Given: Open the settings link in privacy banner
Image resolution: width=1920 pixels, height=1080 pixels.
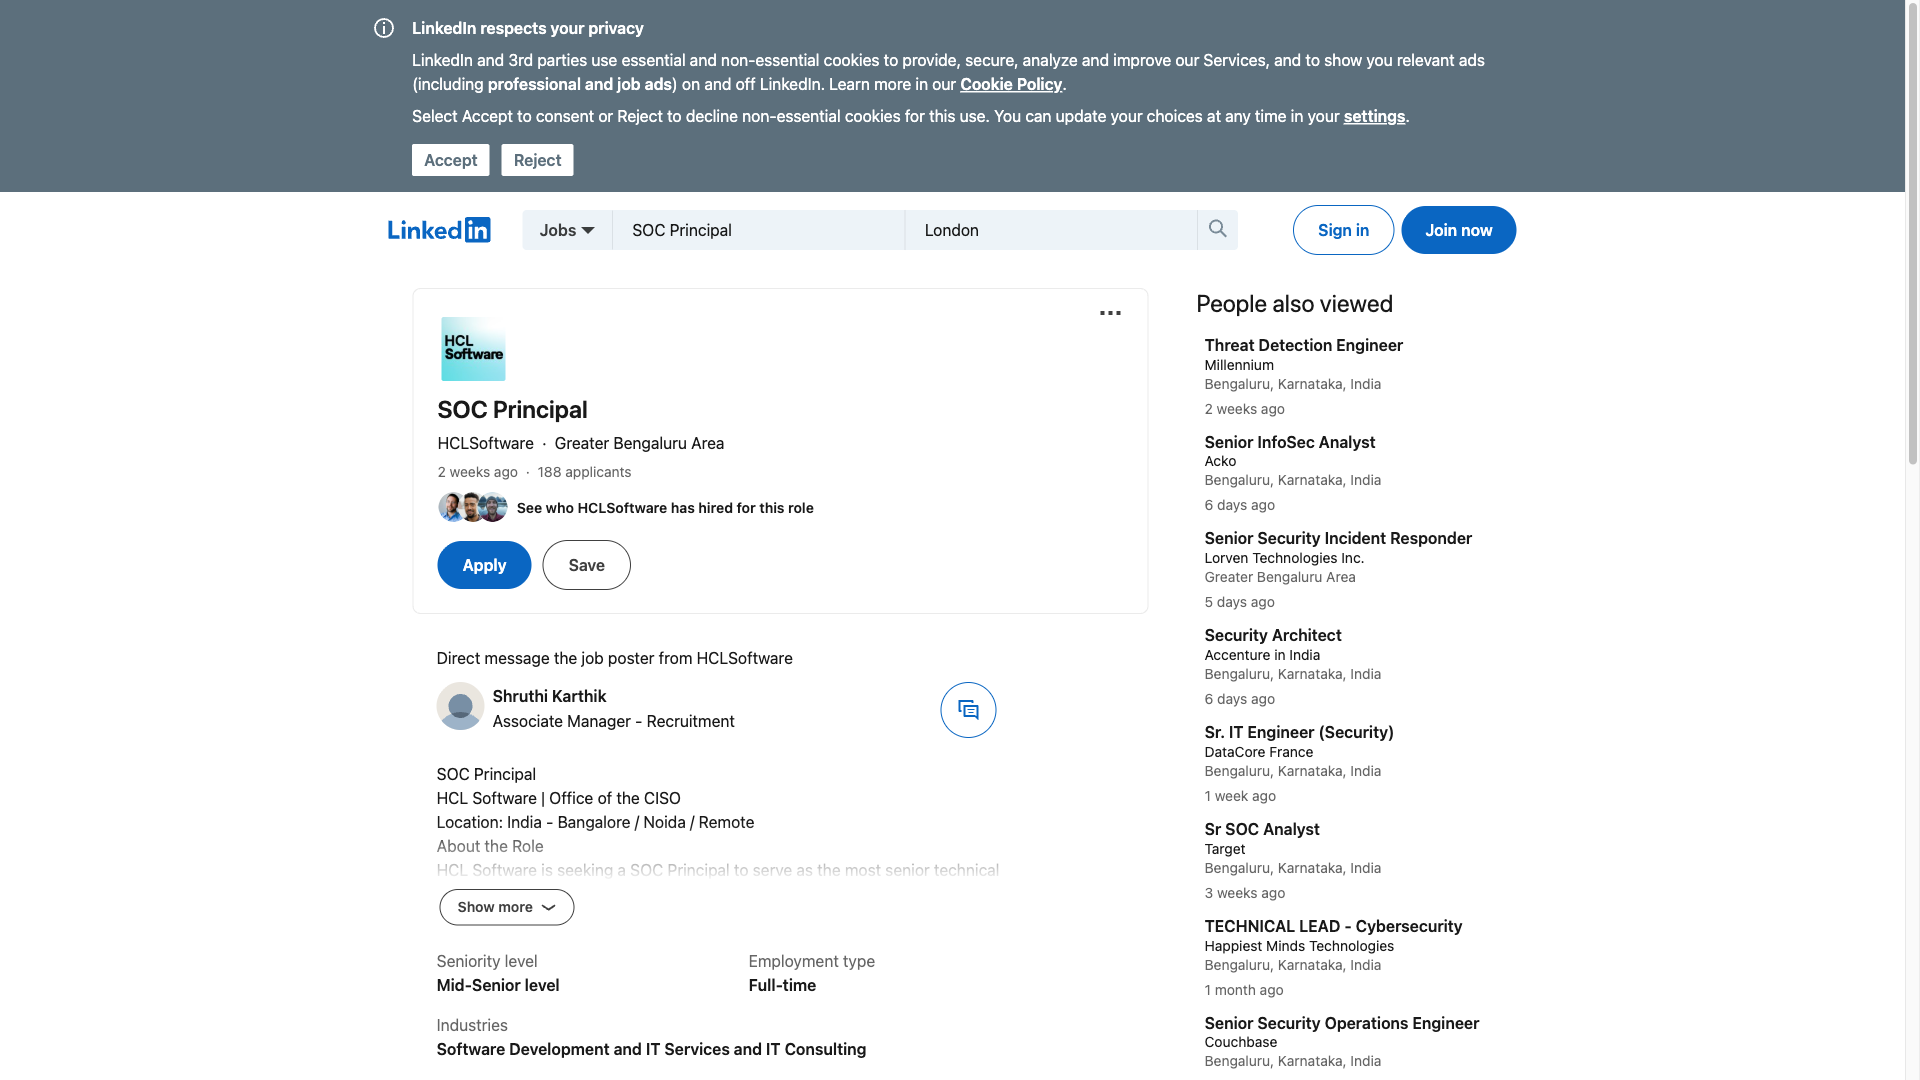Looking at the screenshot, I should [x=1374, y=116].
